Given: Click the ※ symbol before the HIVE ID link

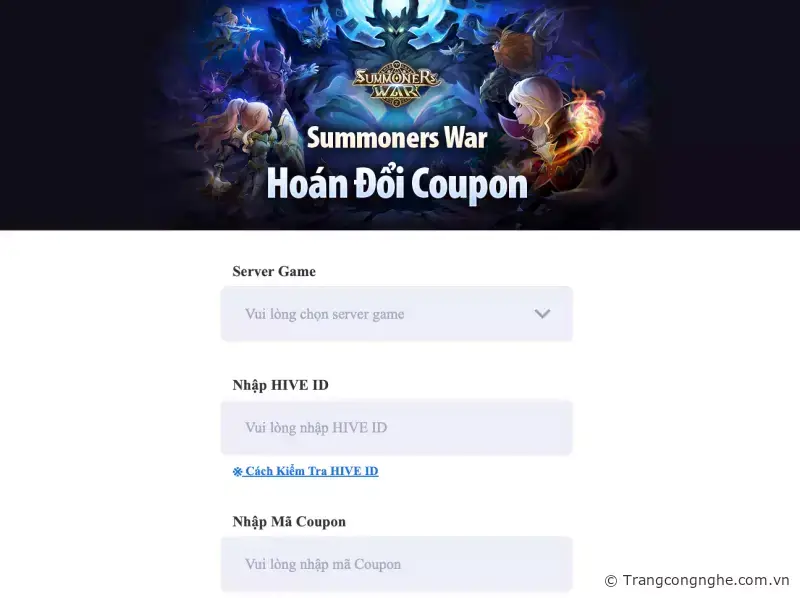Looking at the screenshot, I should [x=237, y=471].
